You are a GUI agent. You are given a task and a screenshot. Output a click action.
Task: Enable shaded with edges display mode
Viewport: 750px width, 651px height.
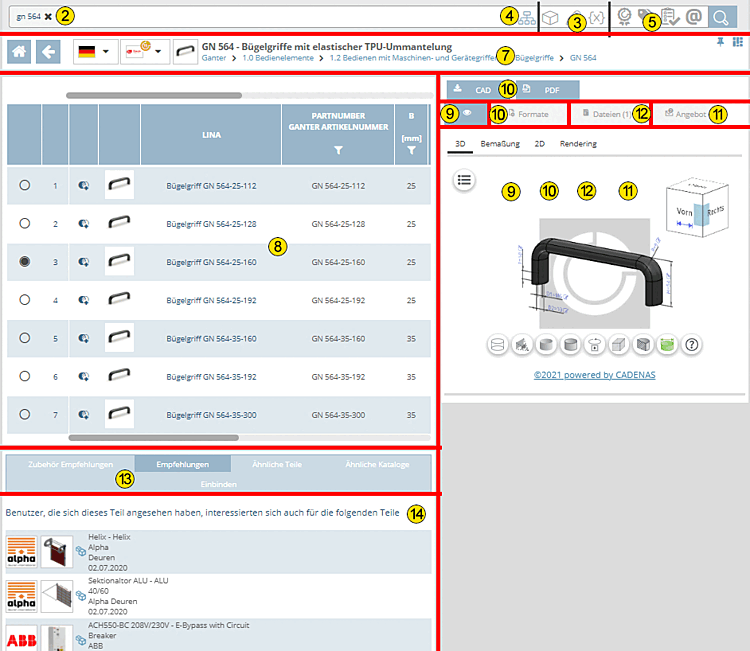(x=570, y=344)
